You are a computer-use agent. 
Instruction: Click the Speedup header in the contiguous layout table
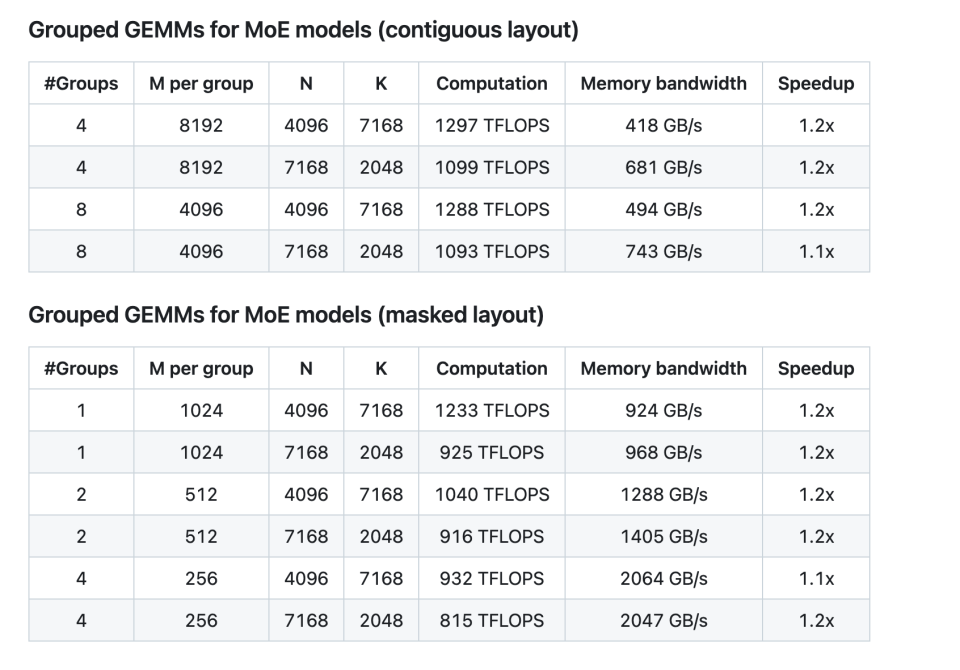tap(815, 84)
